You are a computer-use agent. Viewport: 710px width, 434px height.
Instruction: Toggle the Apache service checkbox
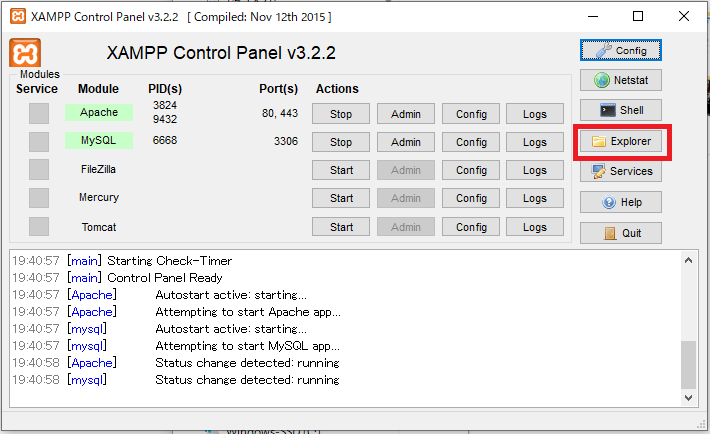click(x=39, y=114)
